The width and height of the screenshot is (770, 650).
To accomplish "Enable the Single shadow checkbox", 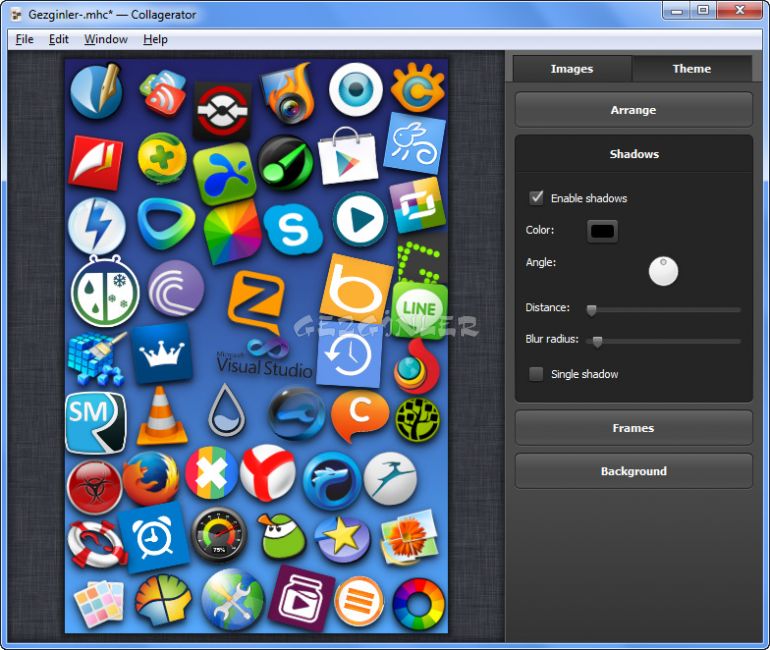I will [x=537, y=374].
